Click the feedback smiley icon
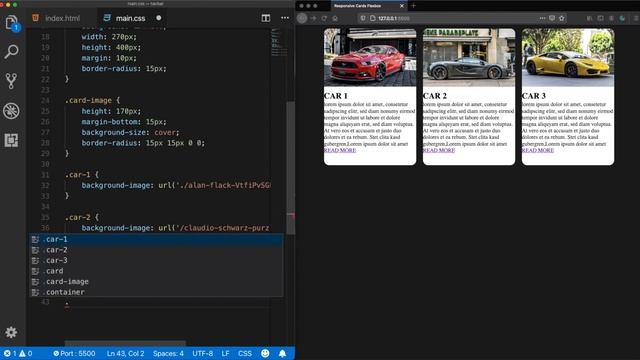Screen dimensions: 640x360 pos(265,353)
